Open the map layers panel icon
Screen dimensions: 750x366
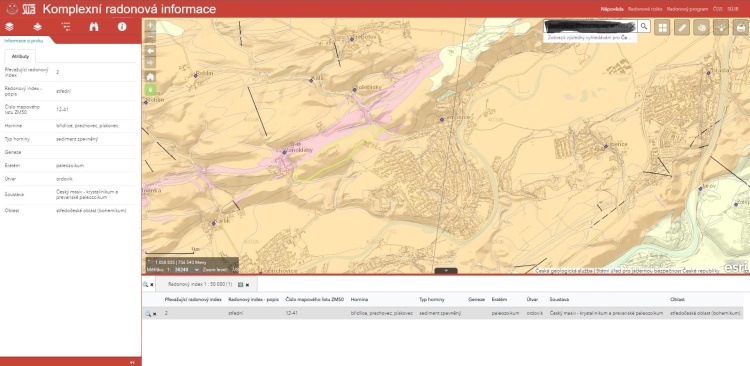(9, 27)
